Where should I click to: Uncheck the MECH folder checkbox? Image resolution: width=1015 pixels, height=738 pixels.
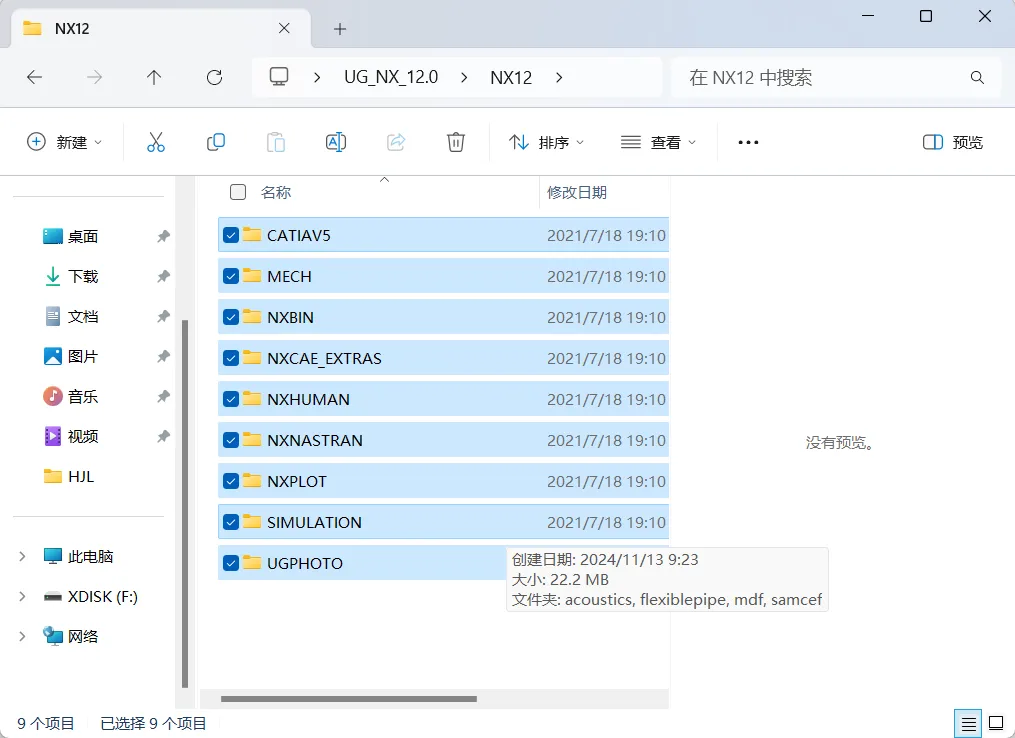(x=230, y=276)
